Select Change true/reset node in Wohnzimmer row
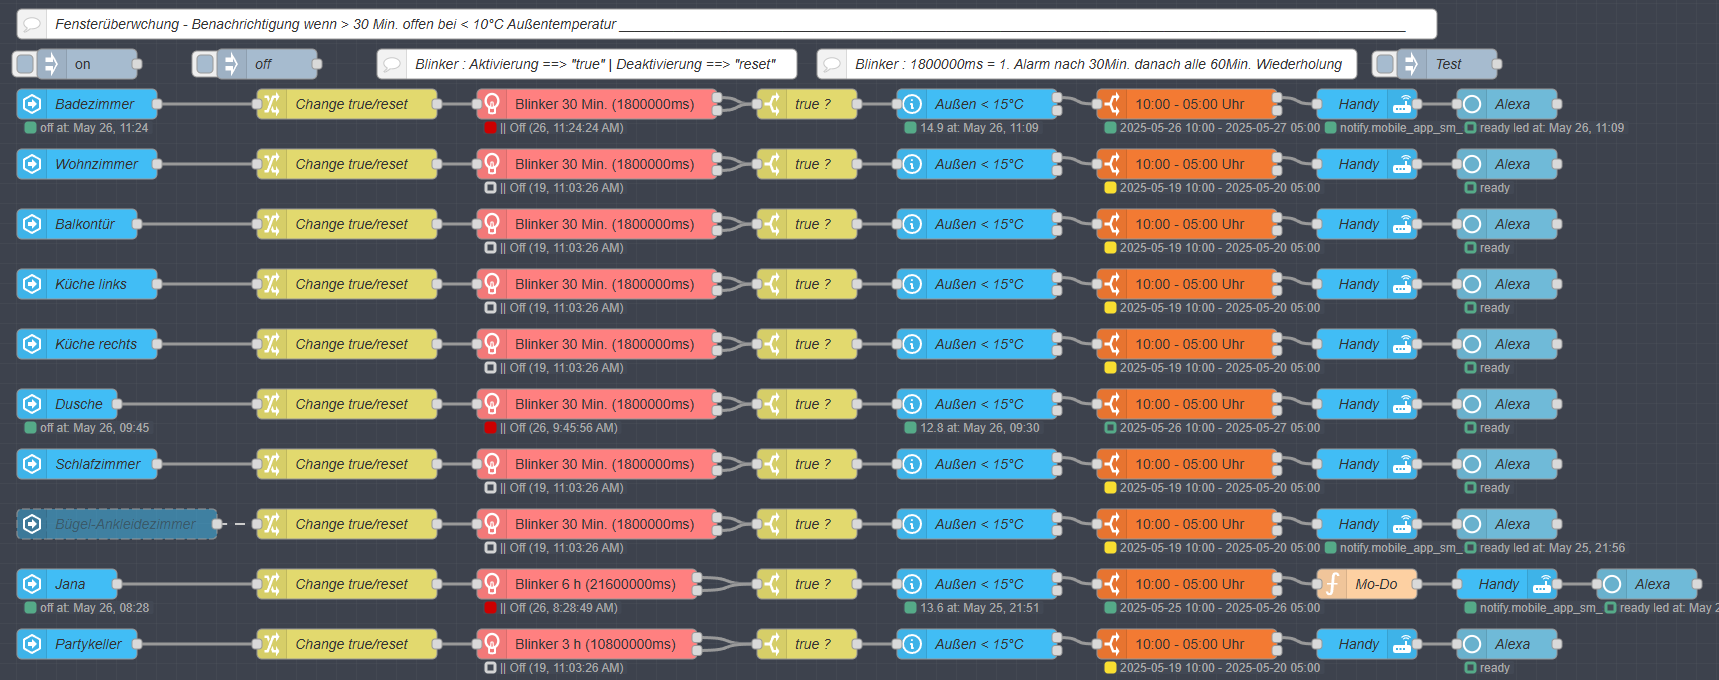The height and width of the screenshot is (680, 1719). click(x=347, y=164)
